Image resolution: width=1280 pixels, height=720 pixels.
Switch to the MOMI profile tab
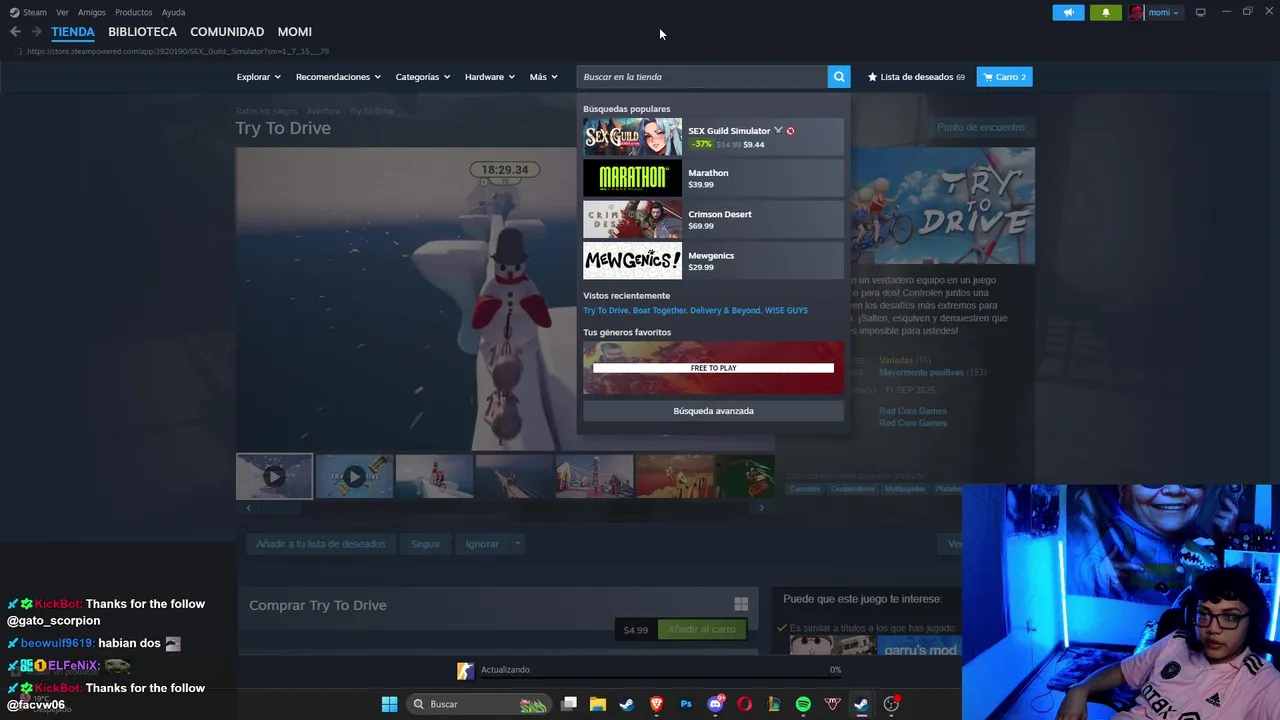(295, 32)
